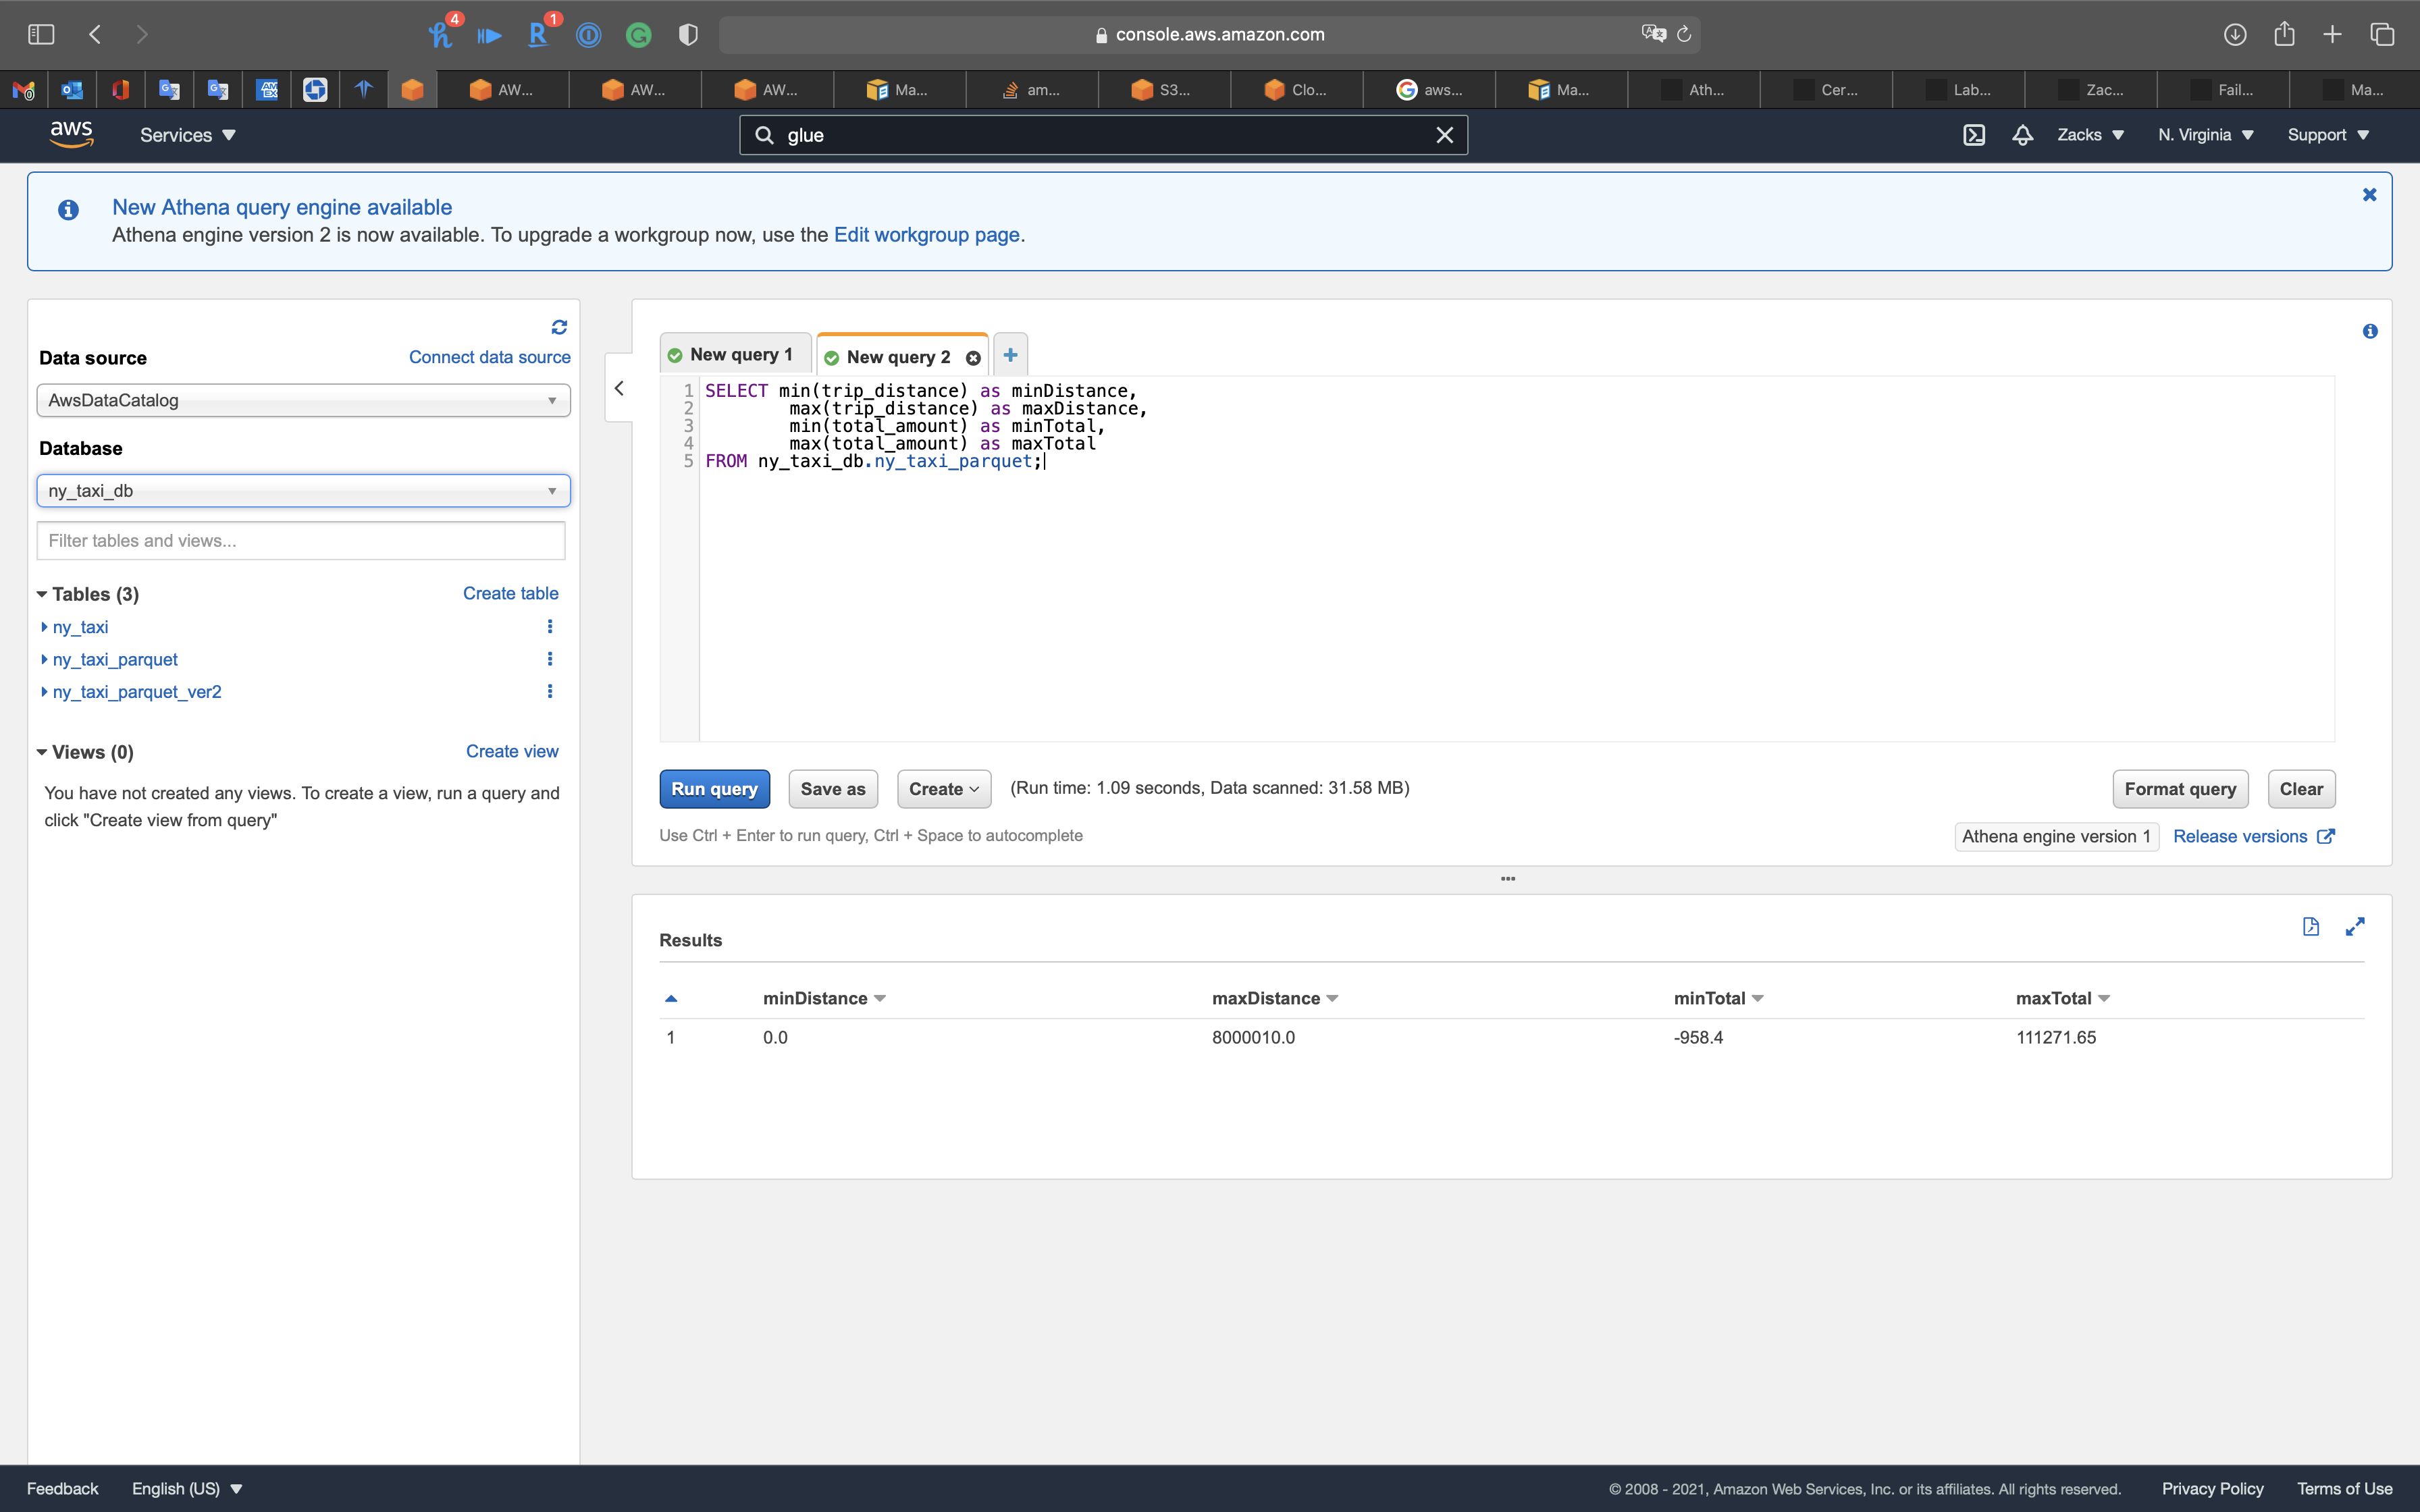Viewport: 2420px width, 1512px height.
Task: Click the AWS CloudShell icon
Action: pyautogui.click(x=1973, y=135)
